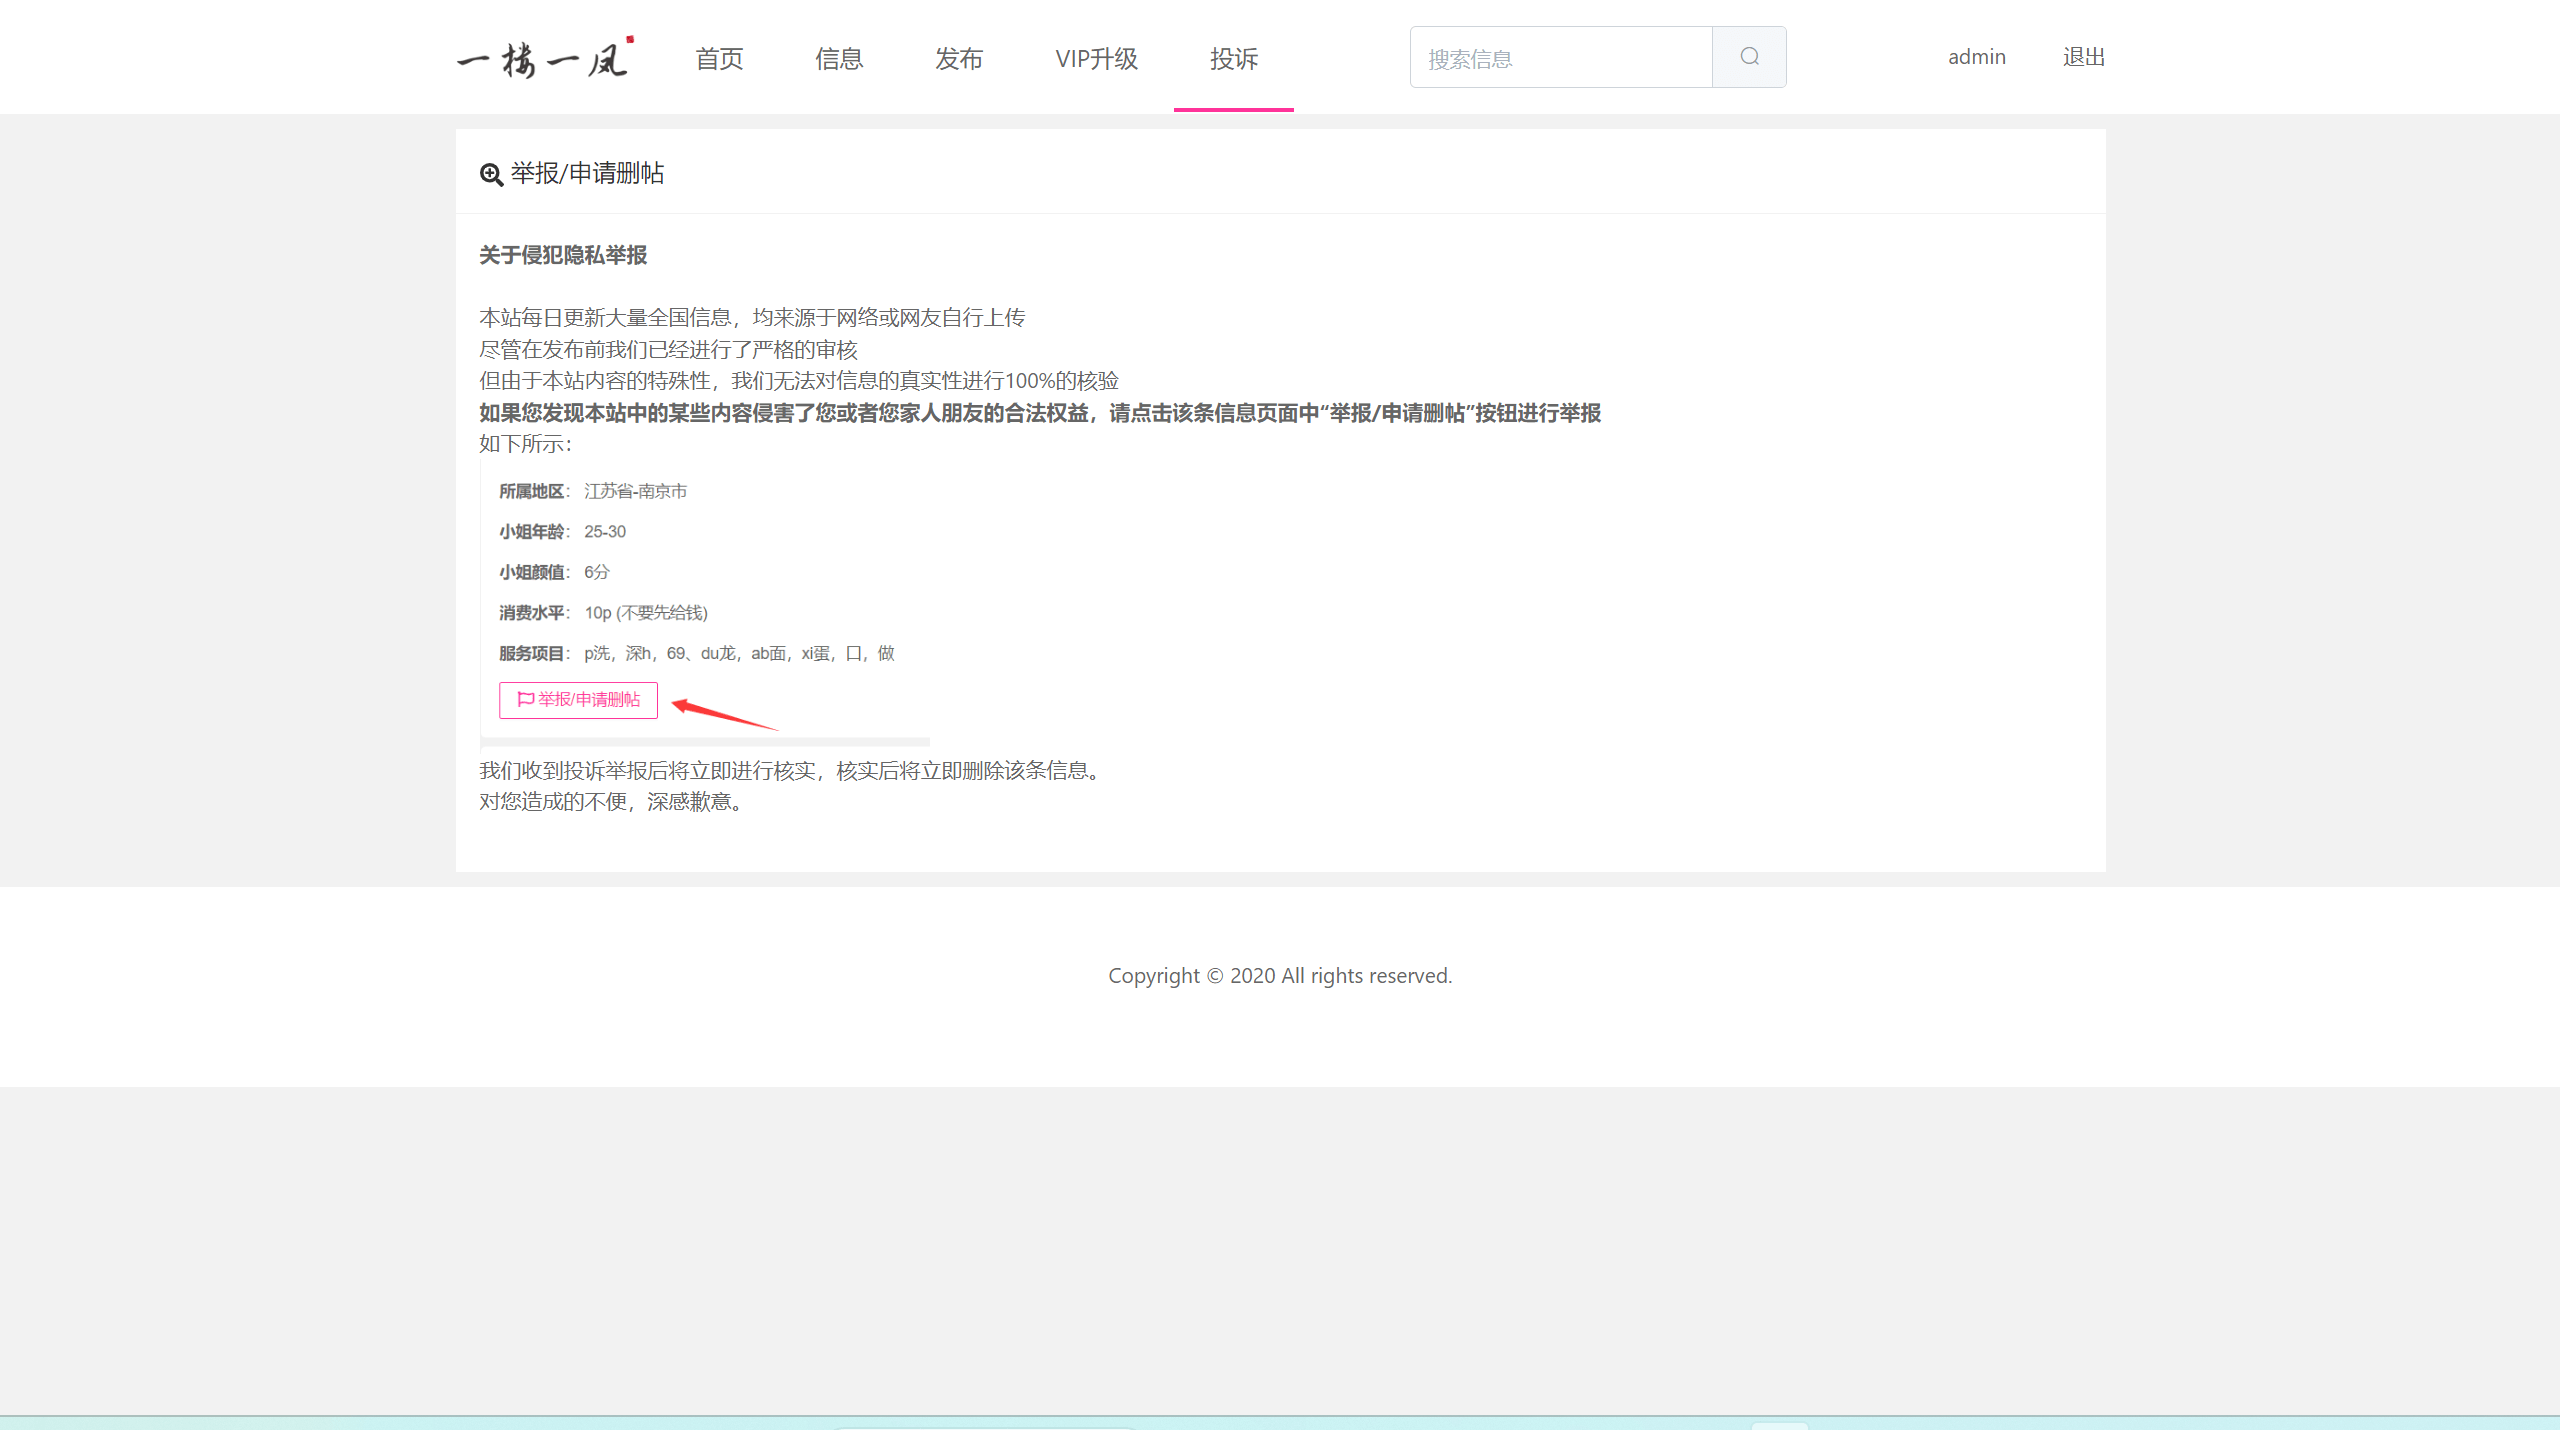Click the 关于侵犯隐私举报 subtitle

click(x=563, y=255)
